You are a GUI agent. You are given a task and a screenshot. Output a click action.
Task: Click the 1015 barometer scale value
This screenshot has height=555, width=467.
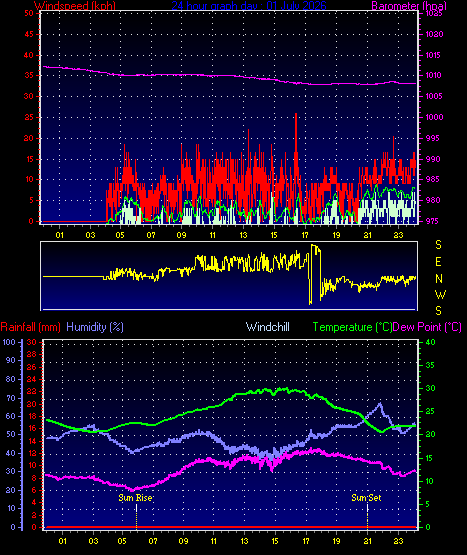point(434,55)
